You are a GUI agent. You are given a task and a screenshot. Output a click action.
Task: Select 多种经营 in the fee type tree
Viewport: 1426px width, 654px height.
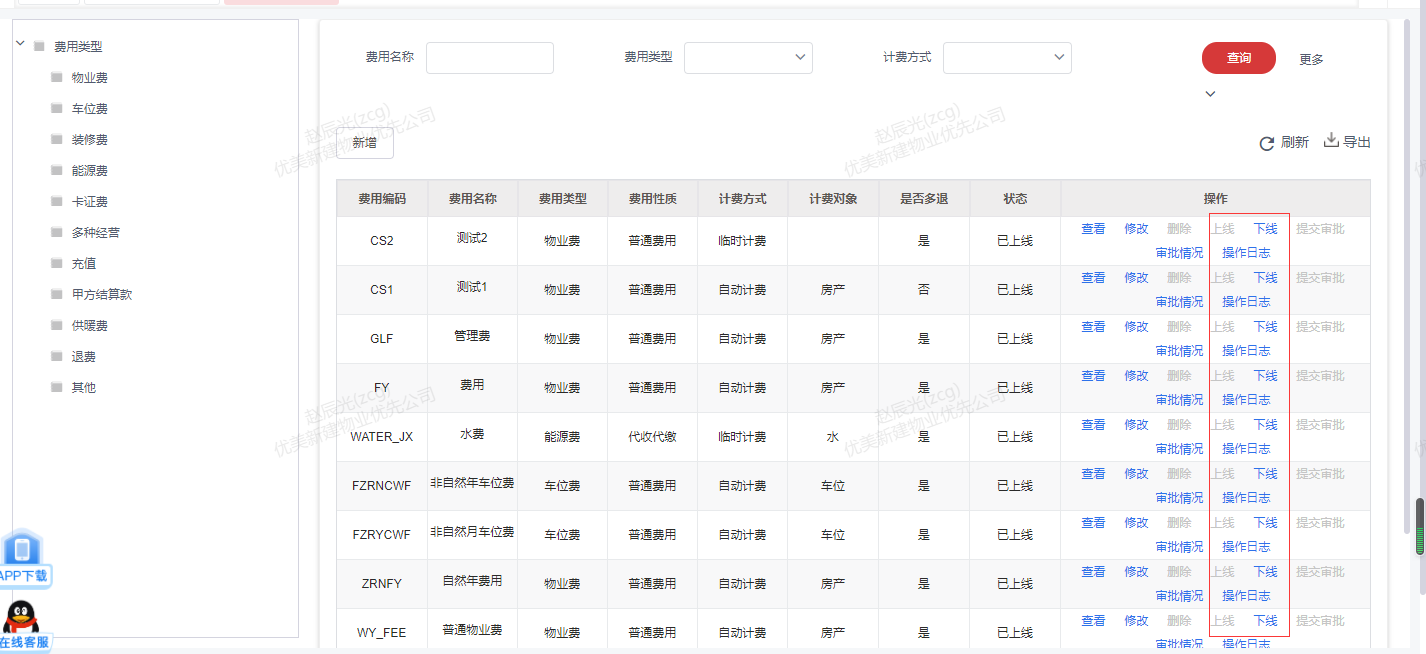coord(96,233)
